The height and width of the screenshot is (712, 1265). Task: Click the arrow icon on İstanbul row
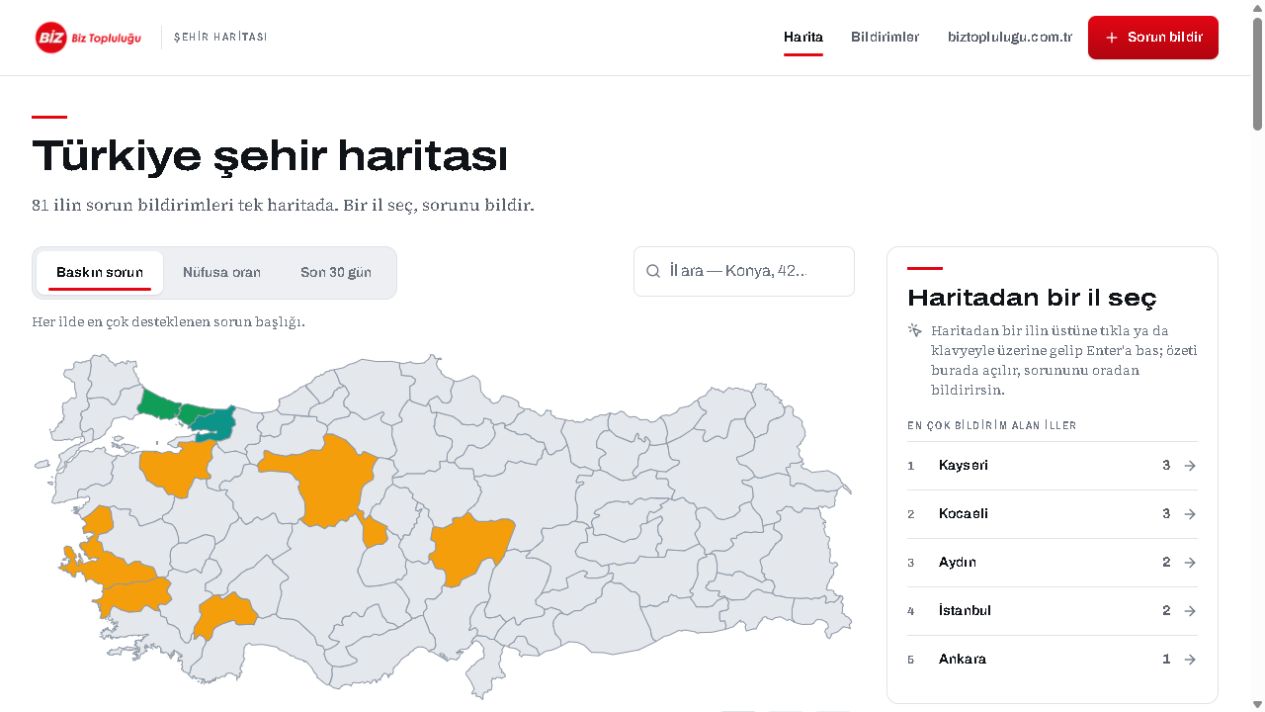tap(1189, 611)
